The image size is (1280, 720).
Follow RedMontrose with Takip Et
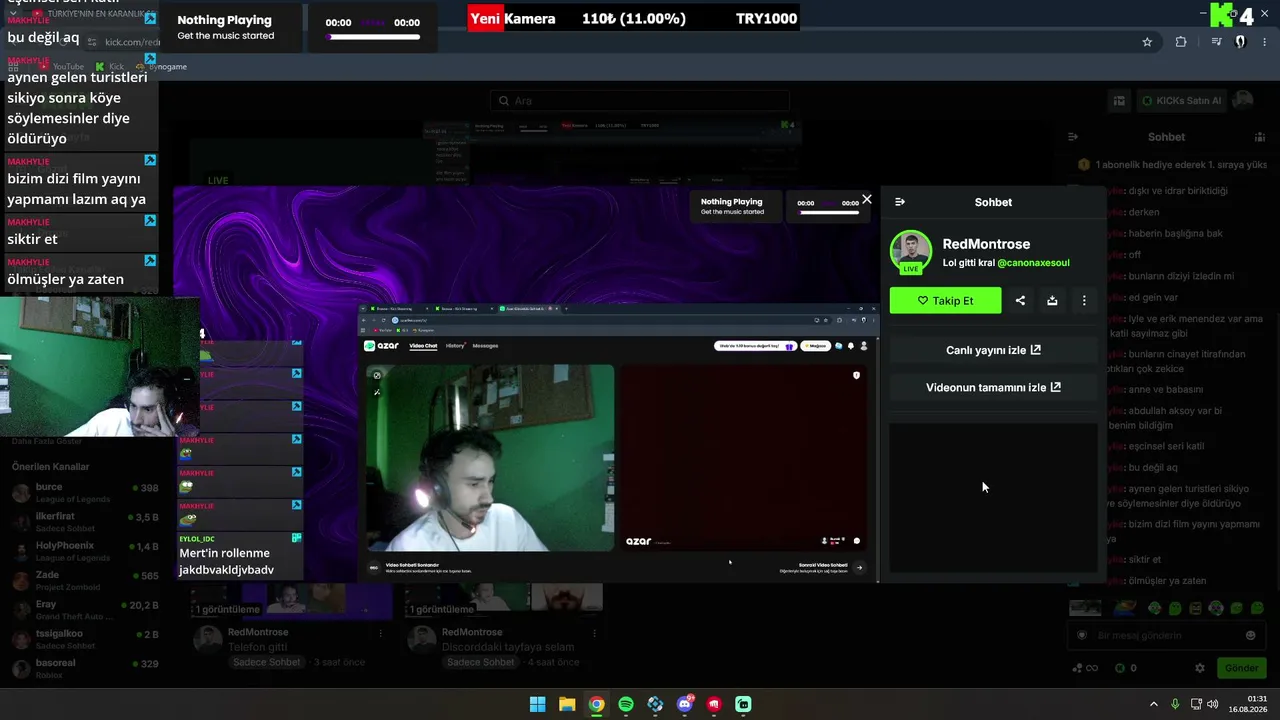coord(945,300)
